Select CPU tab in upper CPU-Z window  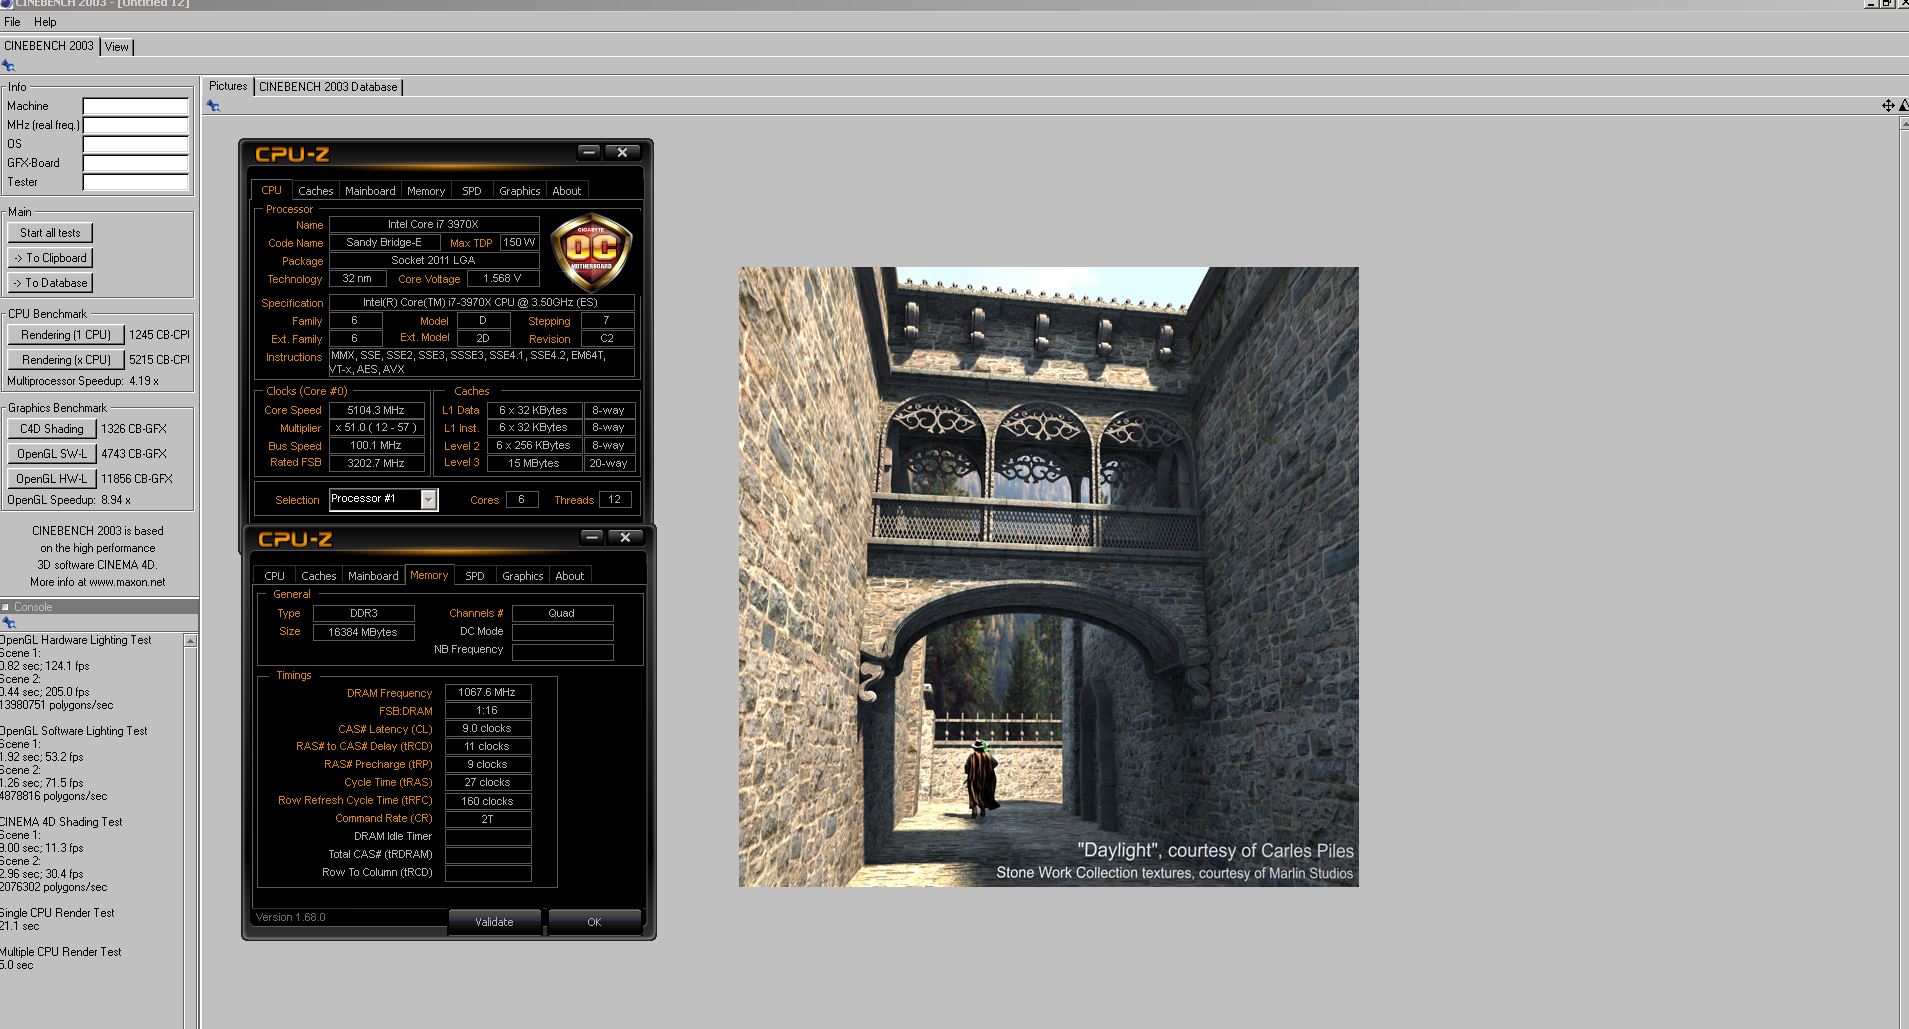(271, 190)
